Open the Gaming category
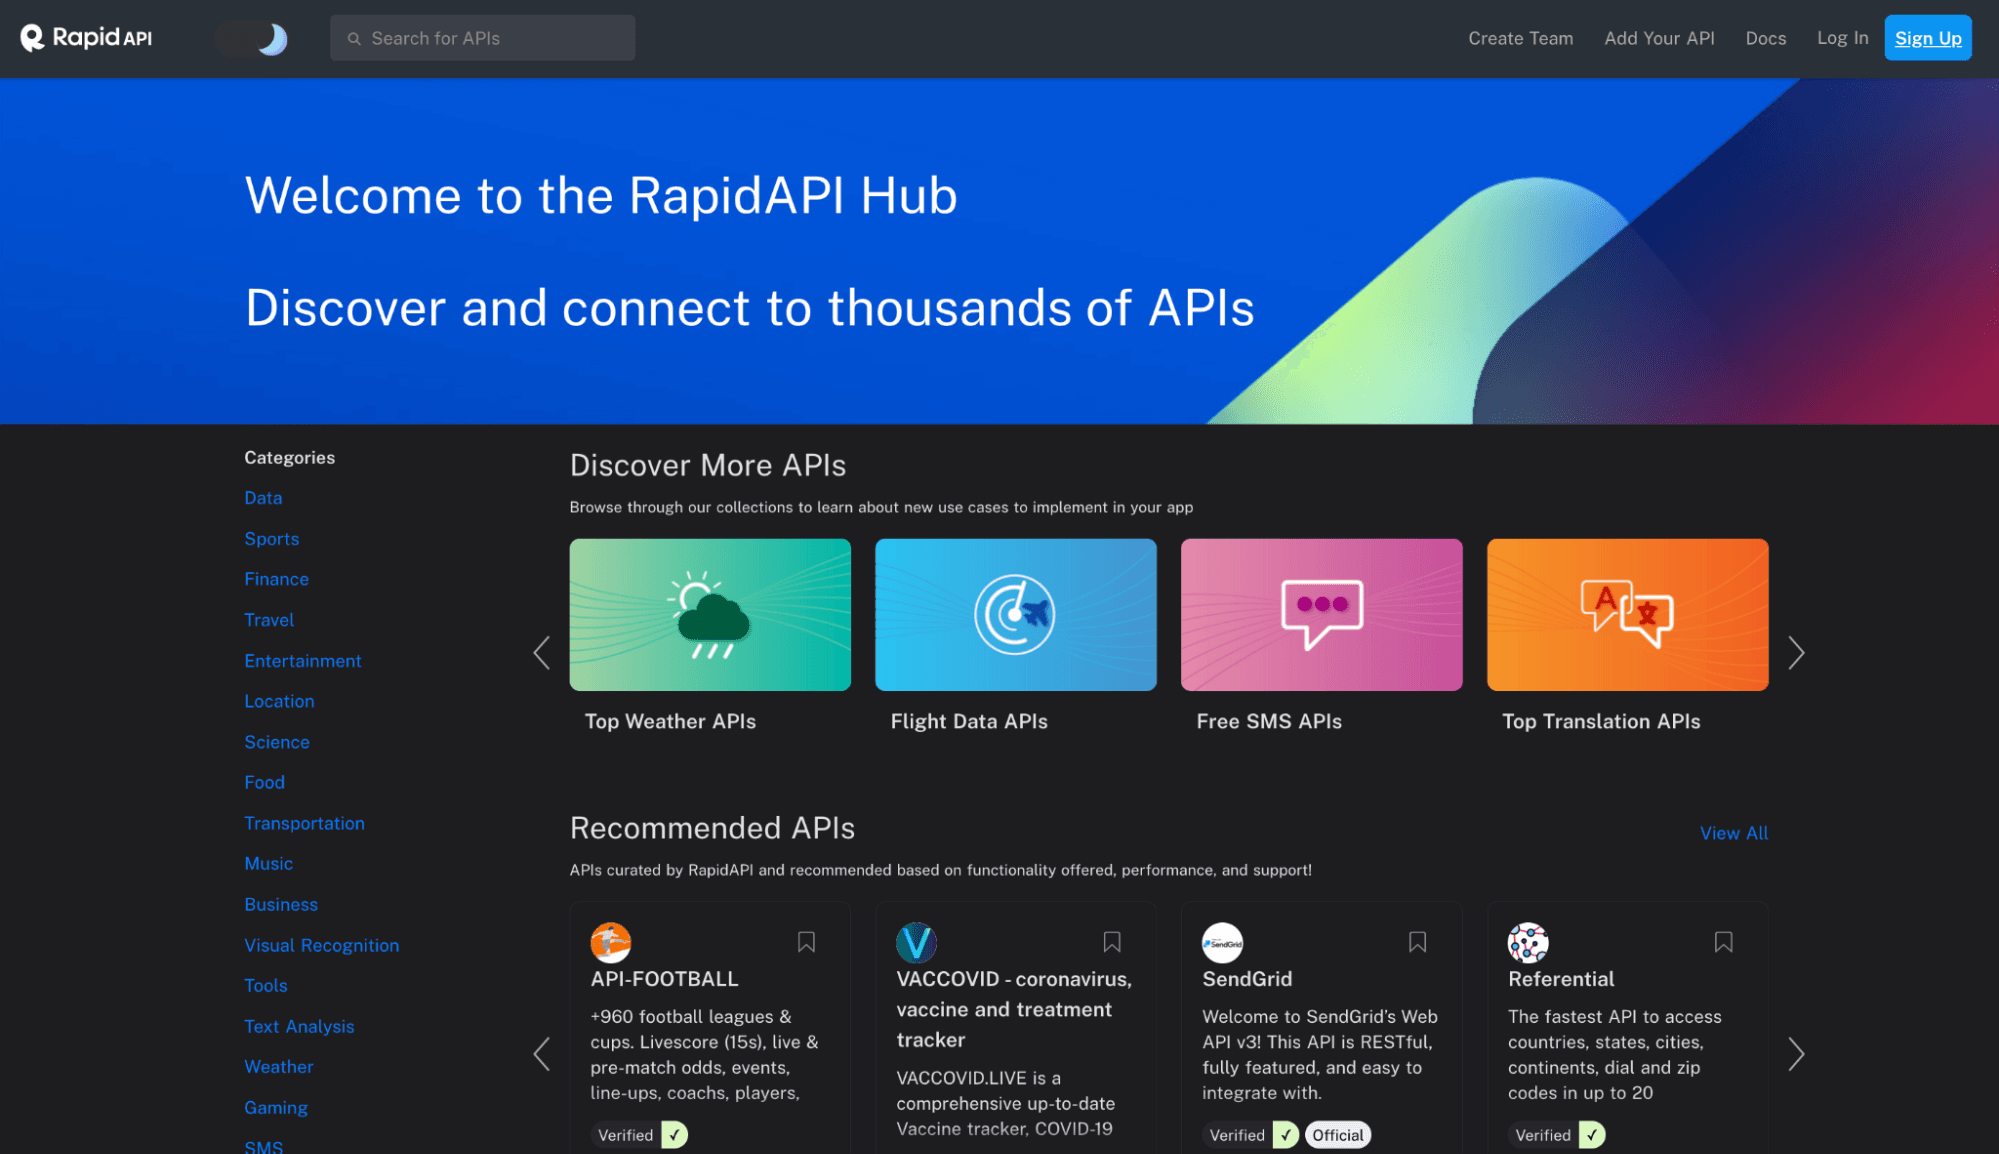1999x1154 pixels. pyautogui.click(x=276, y=1107)
